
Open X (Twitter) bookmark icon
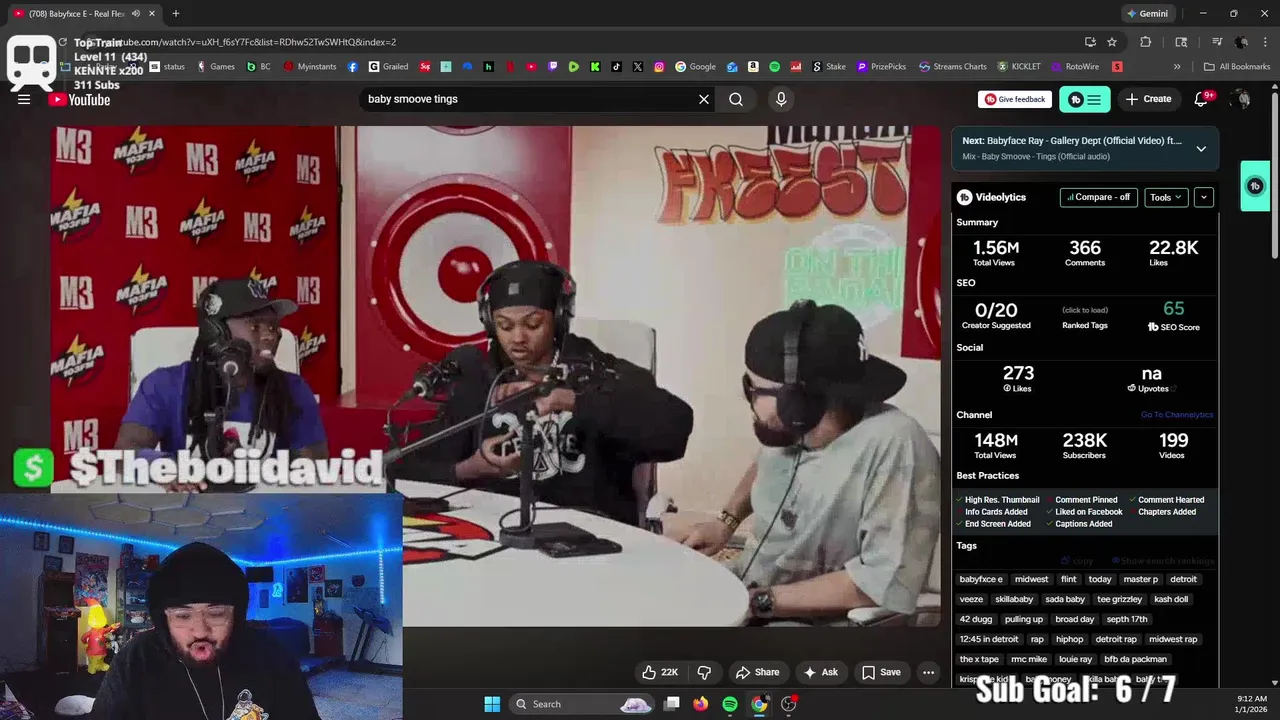[638, 67]
